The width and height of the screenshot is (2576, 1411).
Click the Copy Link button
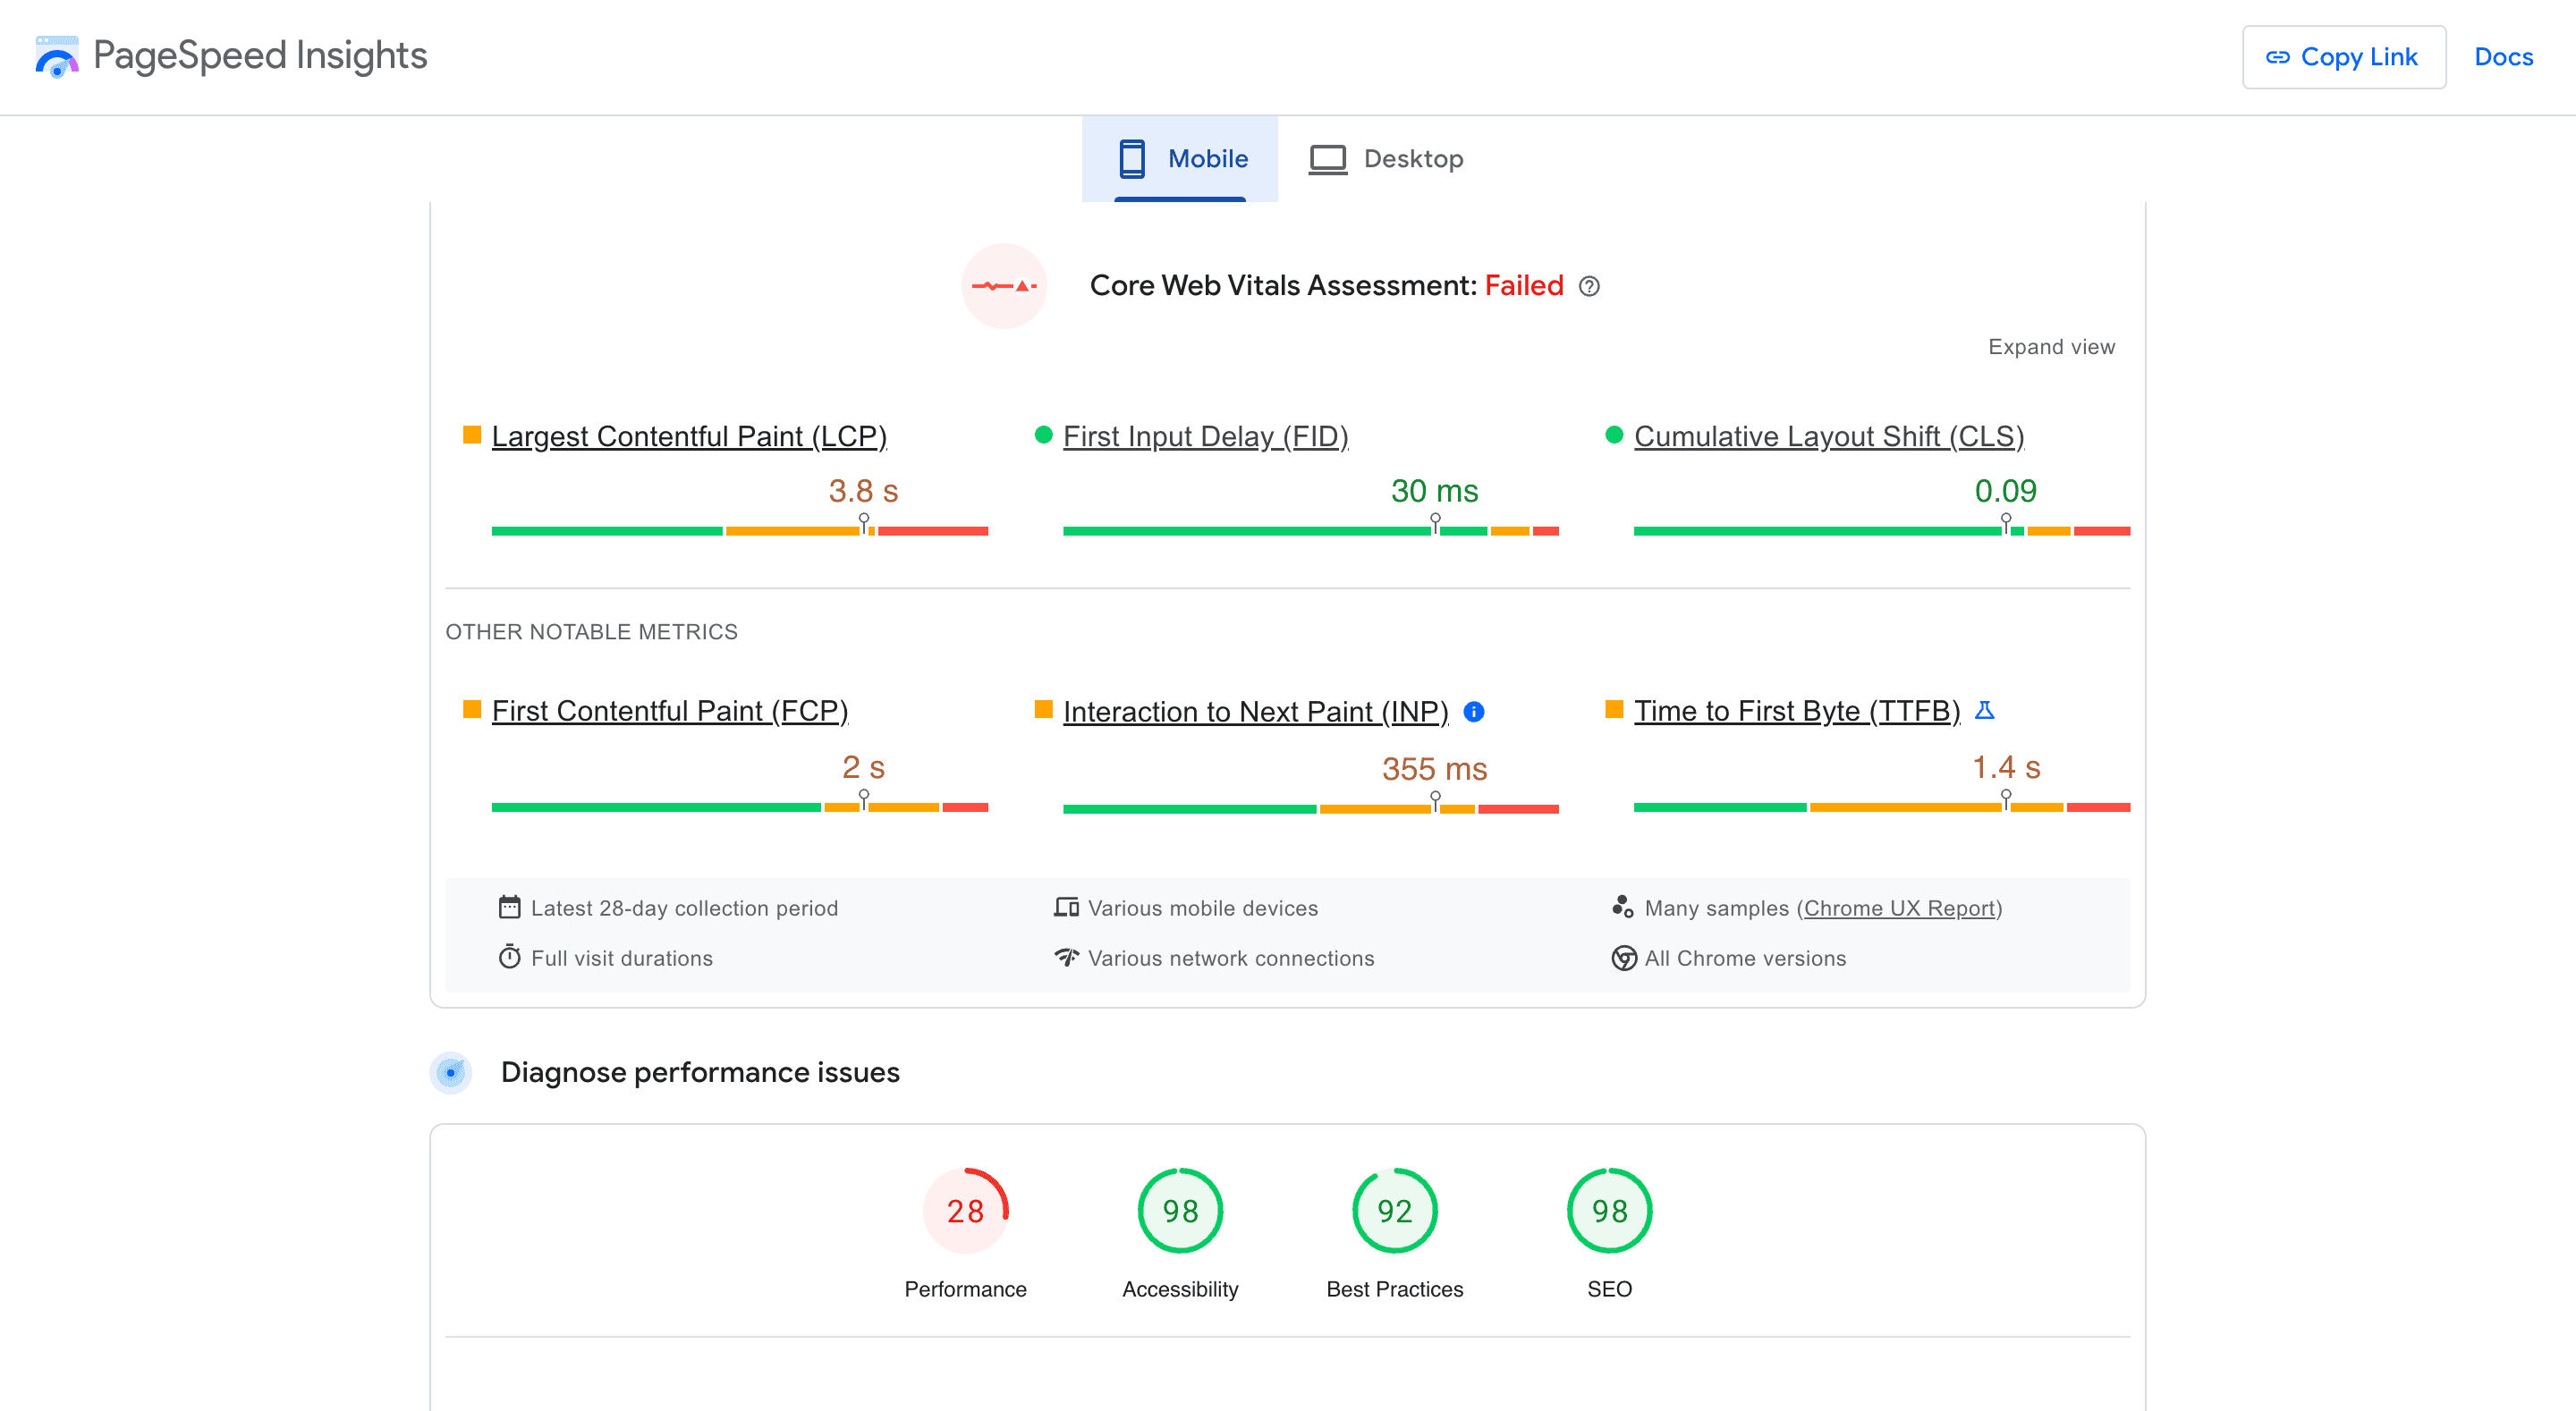(x=2343, y=57)
